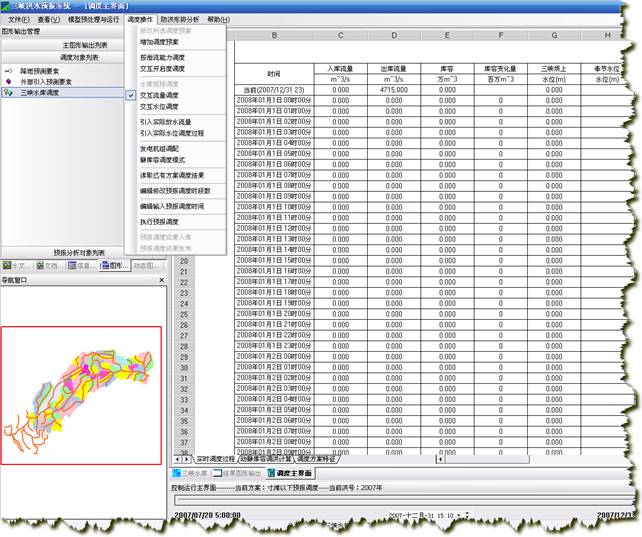Click 增加调度预案 menu command
The image size is (642, 537).
[x=161, y=43]
